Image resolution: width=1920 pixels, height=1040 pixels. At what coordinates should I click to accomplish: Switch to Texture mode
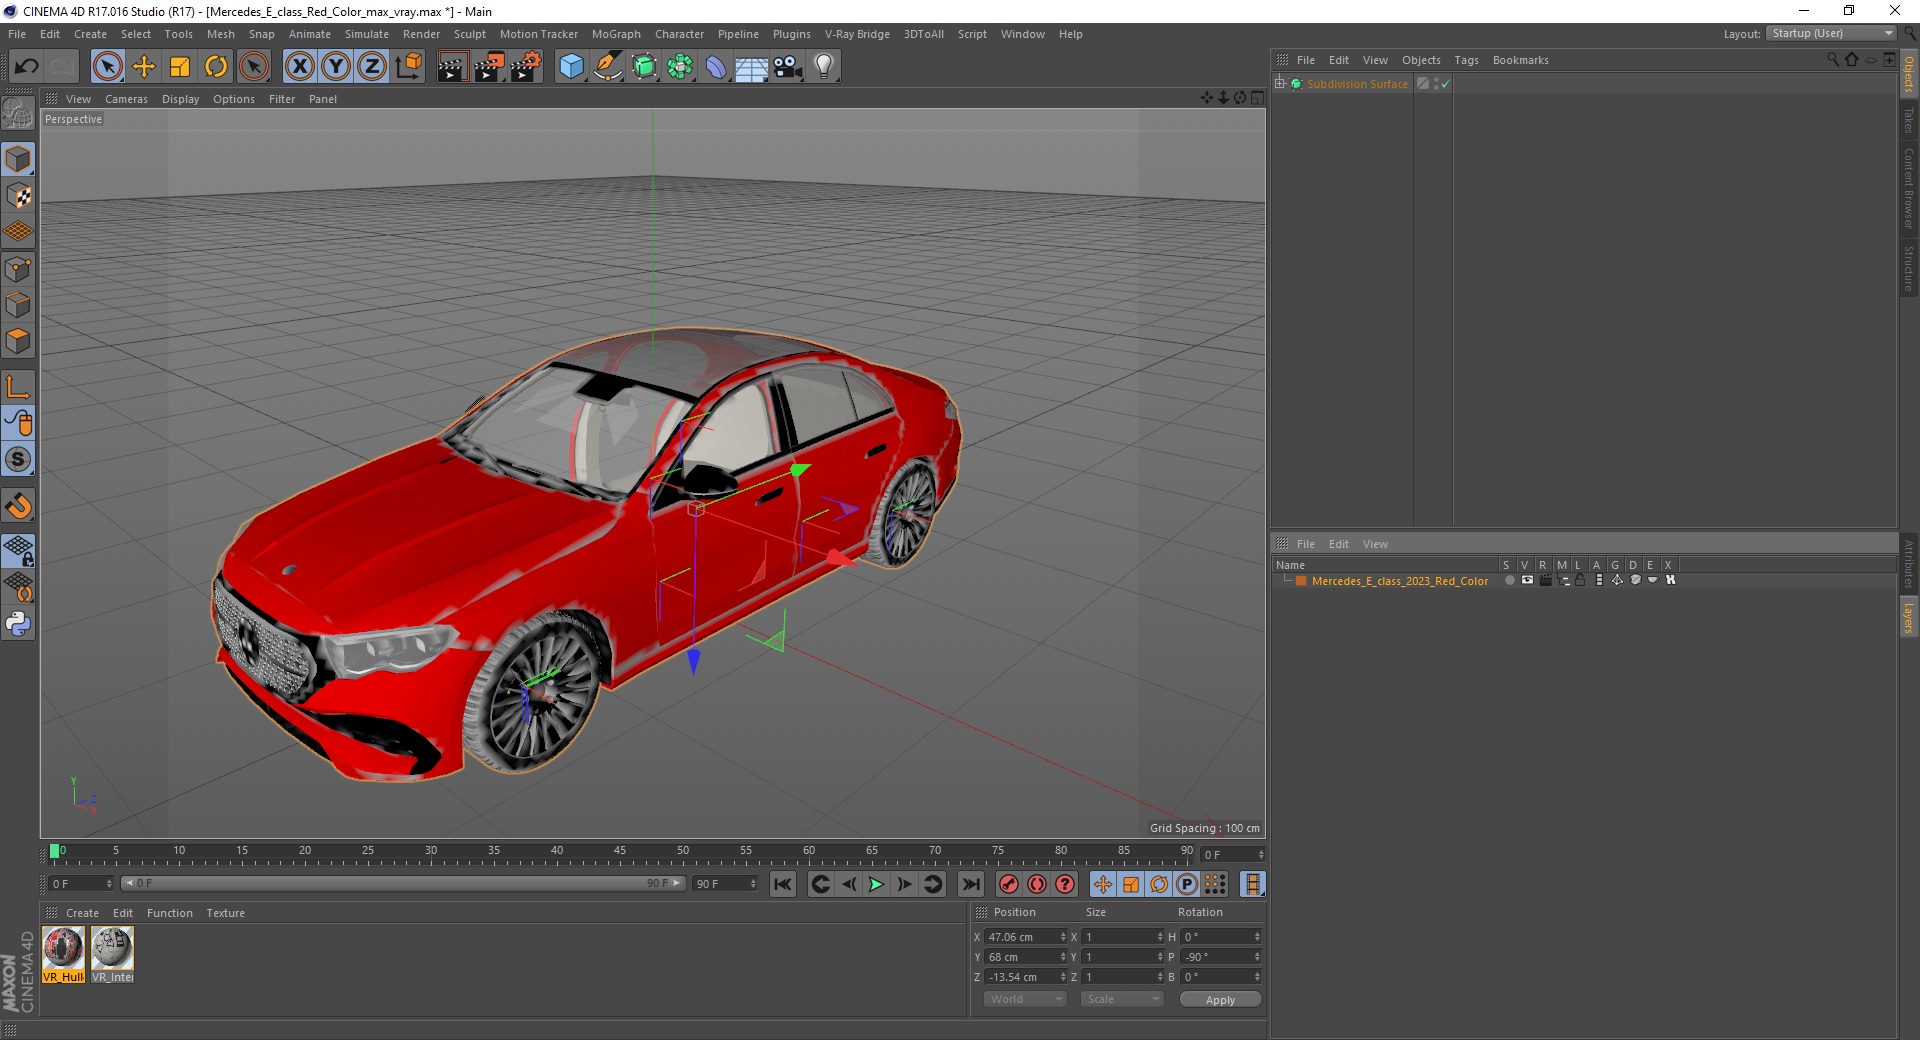tap(18, 196)
